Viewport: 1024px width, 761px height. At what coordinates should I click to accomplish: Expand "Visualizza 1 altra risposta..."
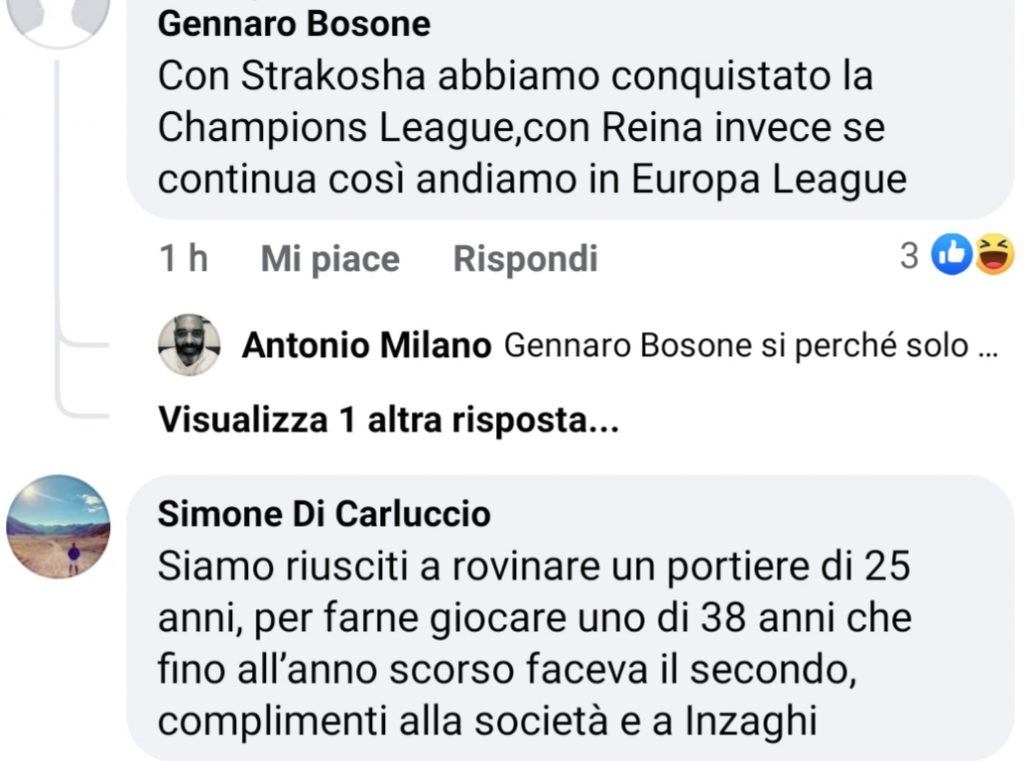(388, 421)
